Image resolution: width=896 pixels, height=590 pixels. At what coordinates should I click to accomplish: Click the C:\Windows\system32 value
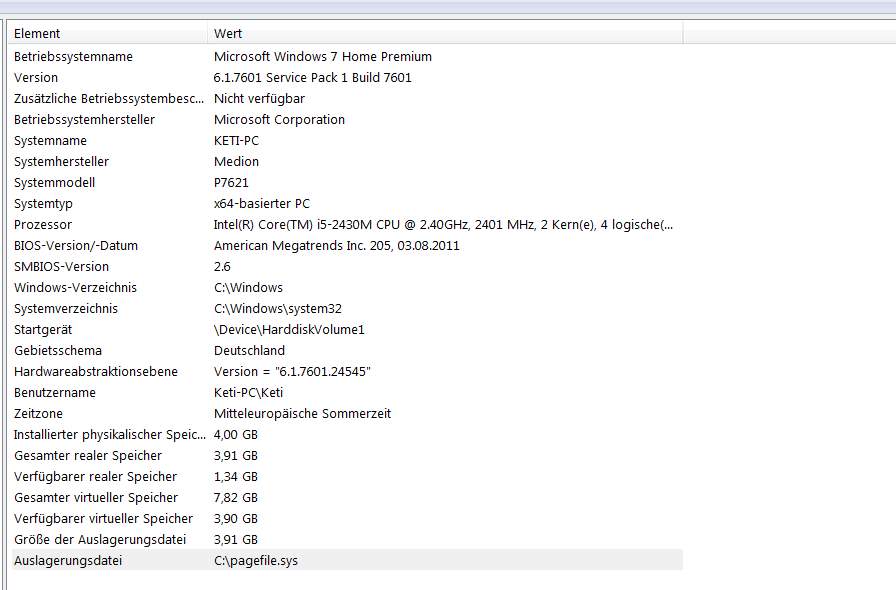coord(278,309)
